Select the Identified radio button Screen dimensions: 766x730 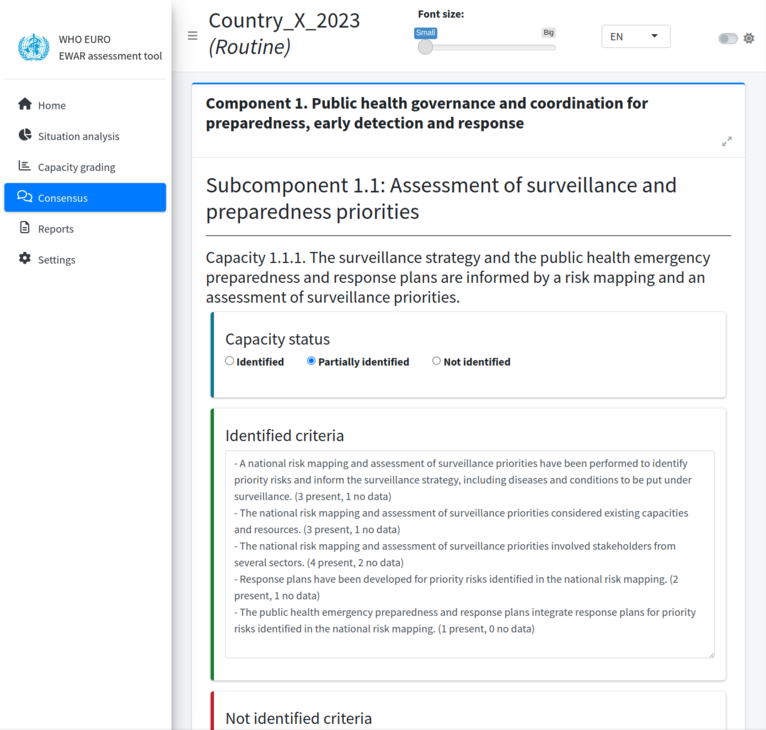(230, 361)
